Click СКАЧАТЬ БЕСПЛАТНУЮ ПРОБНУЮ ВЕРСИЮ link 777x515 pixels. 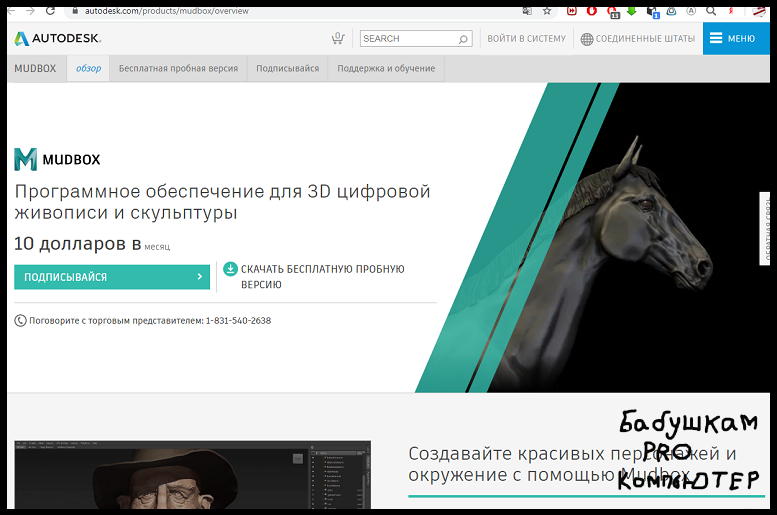tap(323, 277)
